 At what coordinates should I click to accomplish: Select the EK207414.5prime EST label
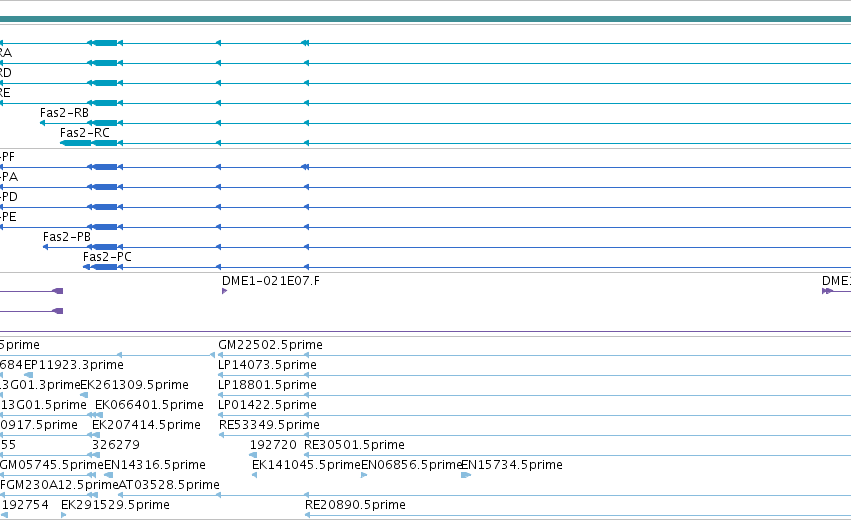[x=147, y=425]
